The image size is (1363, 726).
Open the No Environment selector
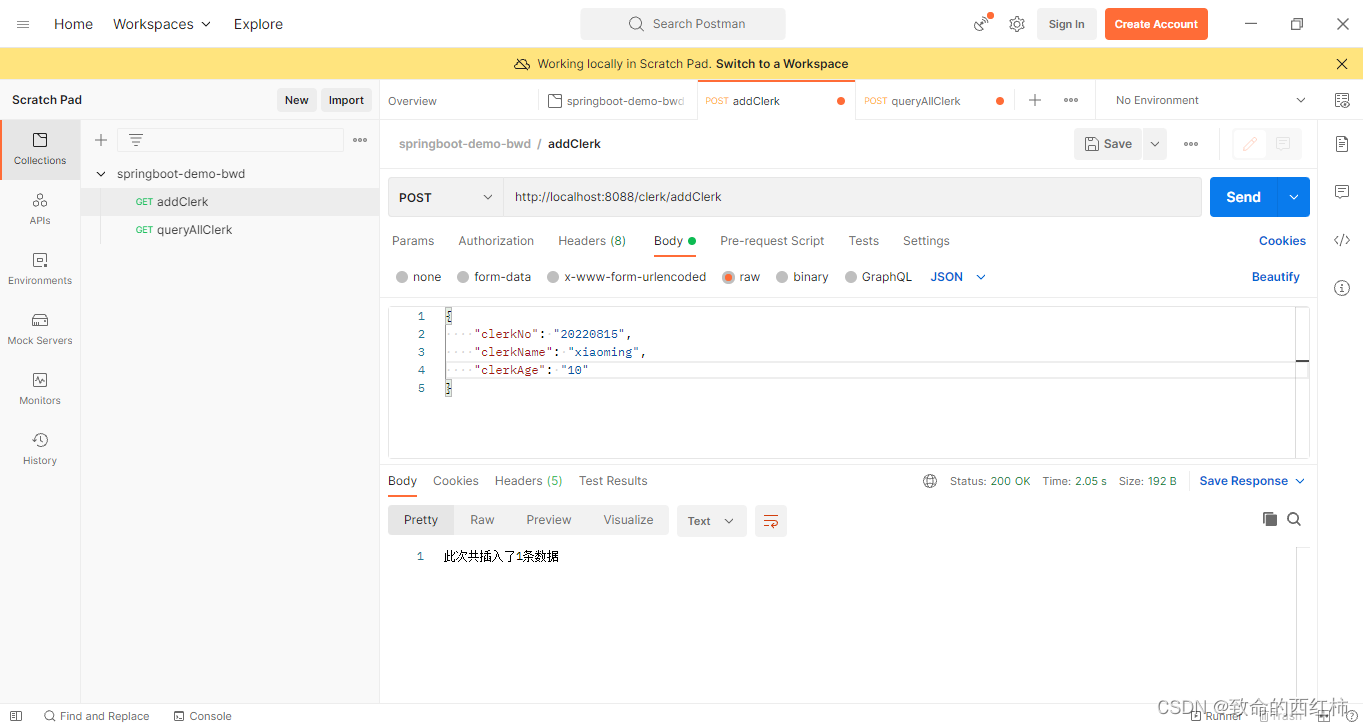1210,100
